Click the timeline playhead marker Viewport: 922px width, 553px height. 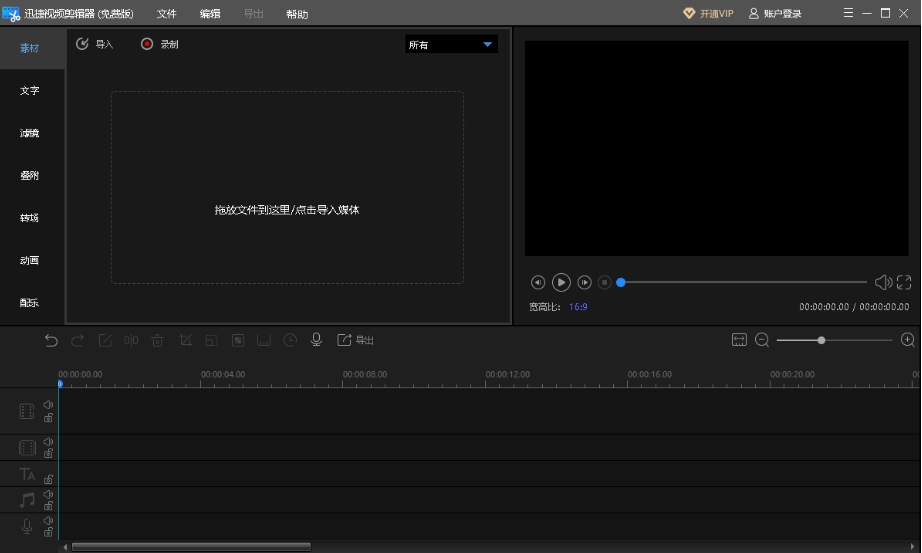(x=60, y=384)
